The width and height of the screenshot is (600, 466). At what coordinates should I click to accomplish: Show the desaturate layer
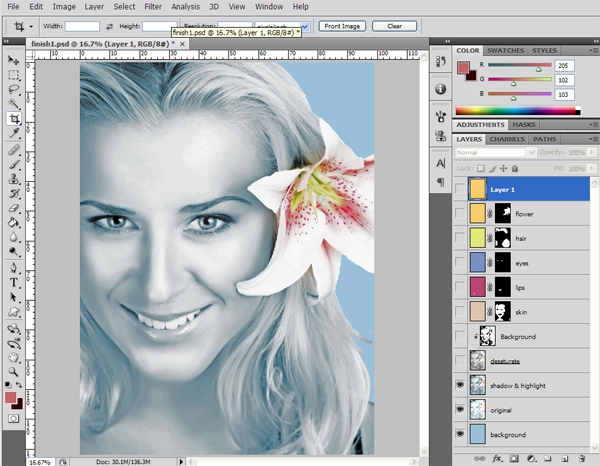pos(460,360)
